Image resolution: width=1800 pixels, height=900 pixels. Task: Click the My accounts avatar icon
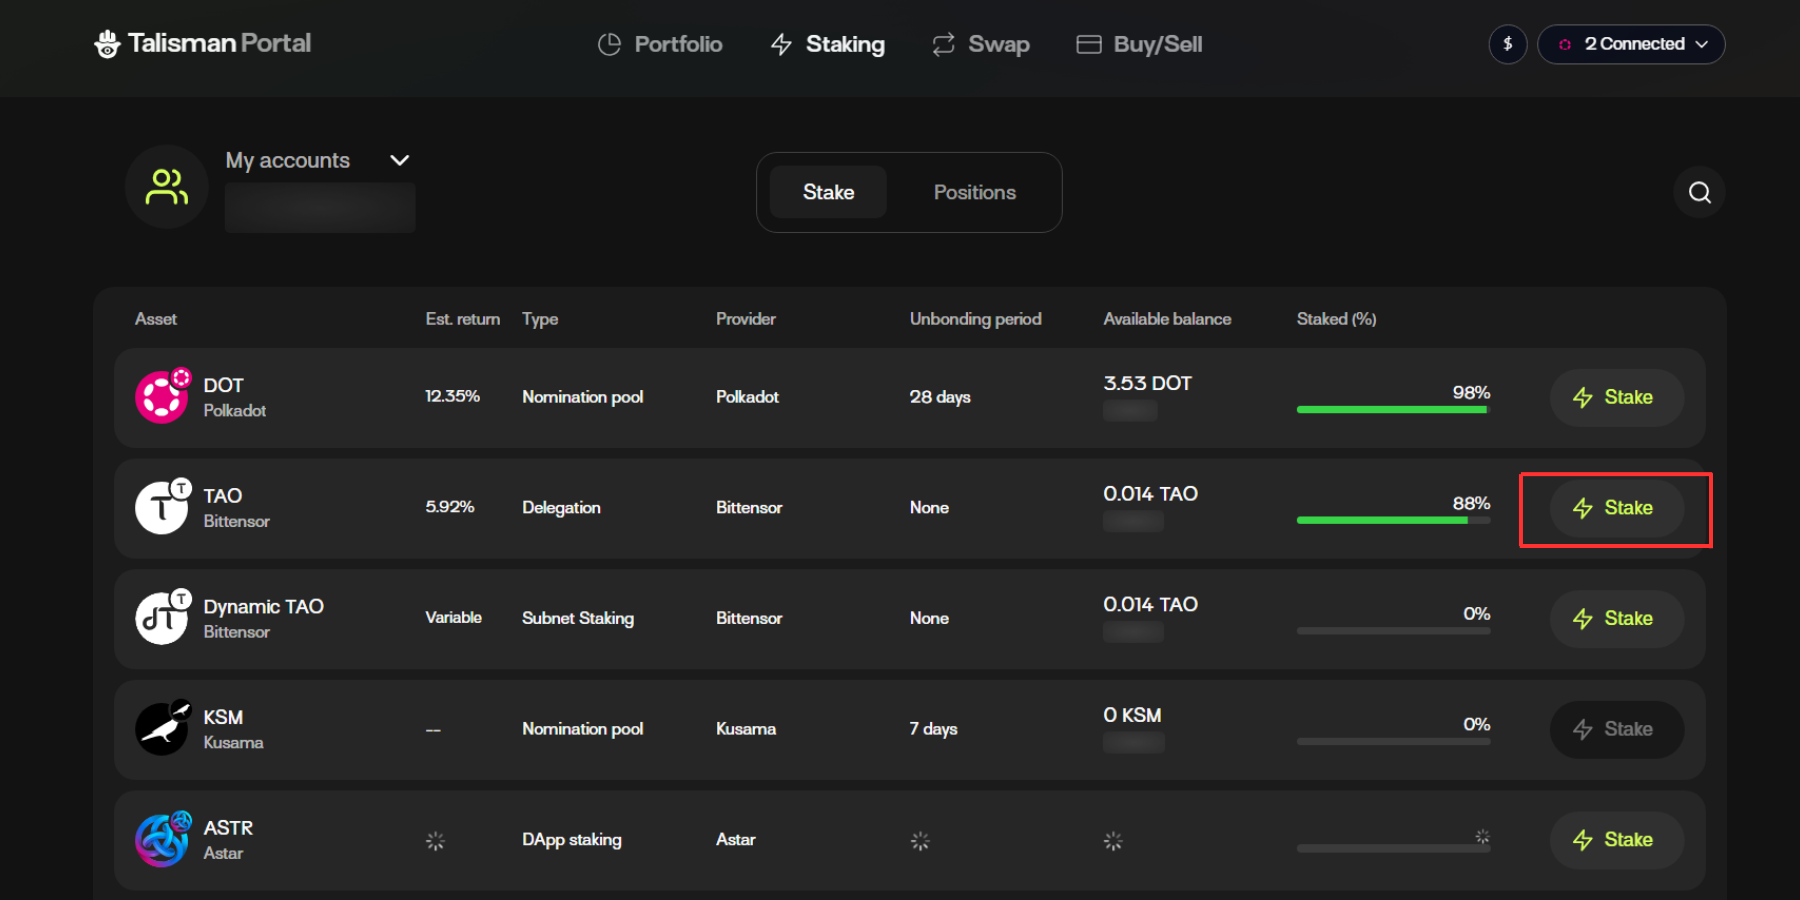coord(167,187)
